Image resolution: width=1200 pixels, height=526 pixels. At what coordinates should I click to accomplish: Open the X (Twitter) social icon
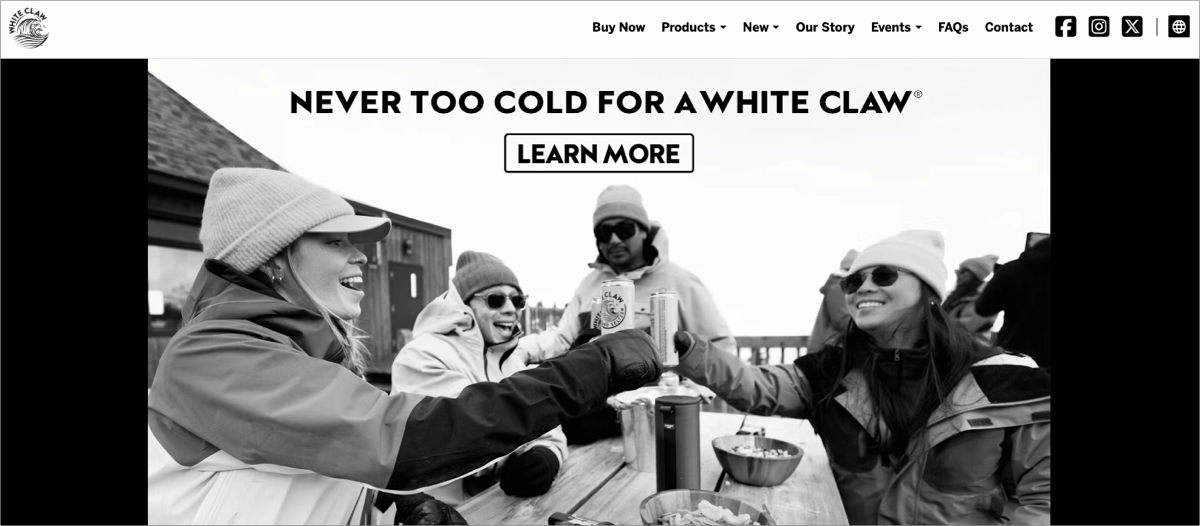(x=1132, y=27)
